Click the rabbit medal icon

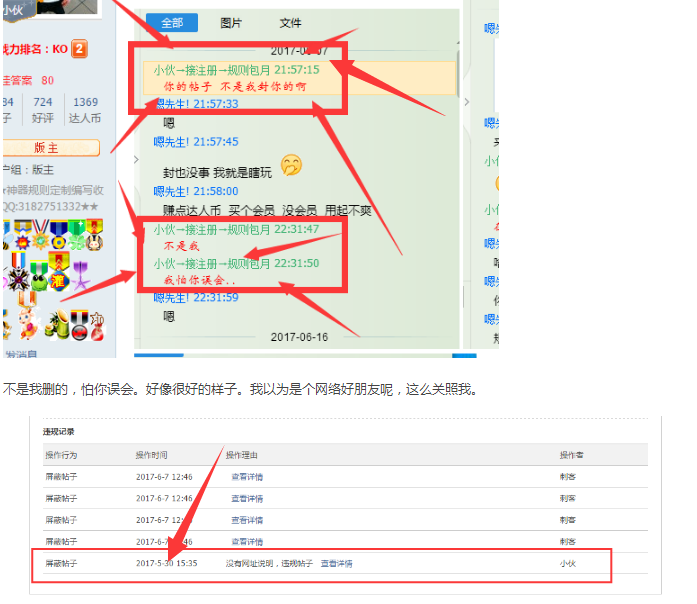pyautogui.click(x=95, y=234)
